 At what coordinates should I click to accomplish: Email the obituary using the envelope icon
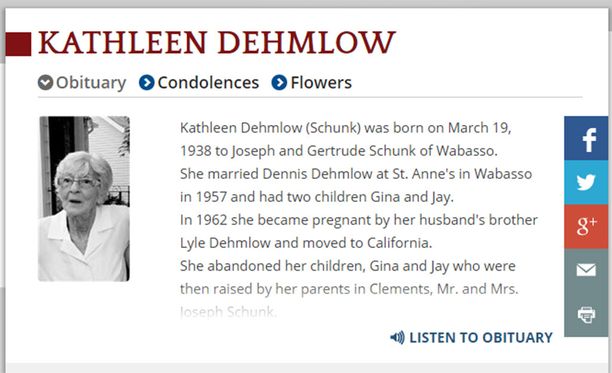point(586,270)
